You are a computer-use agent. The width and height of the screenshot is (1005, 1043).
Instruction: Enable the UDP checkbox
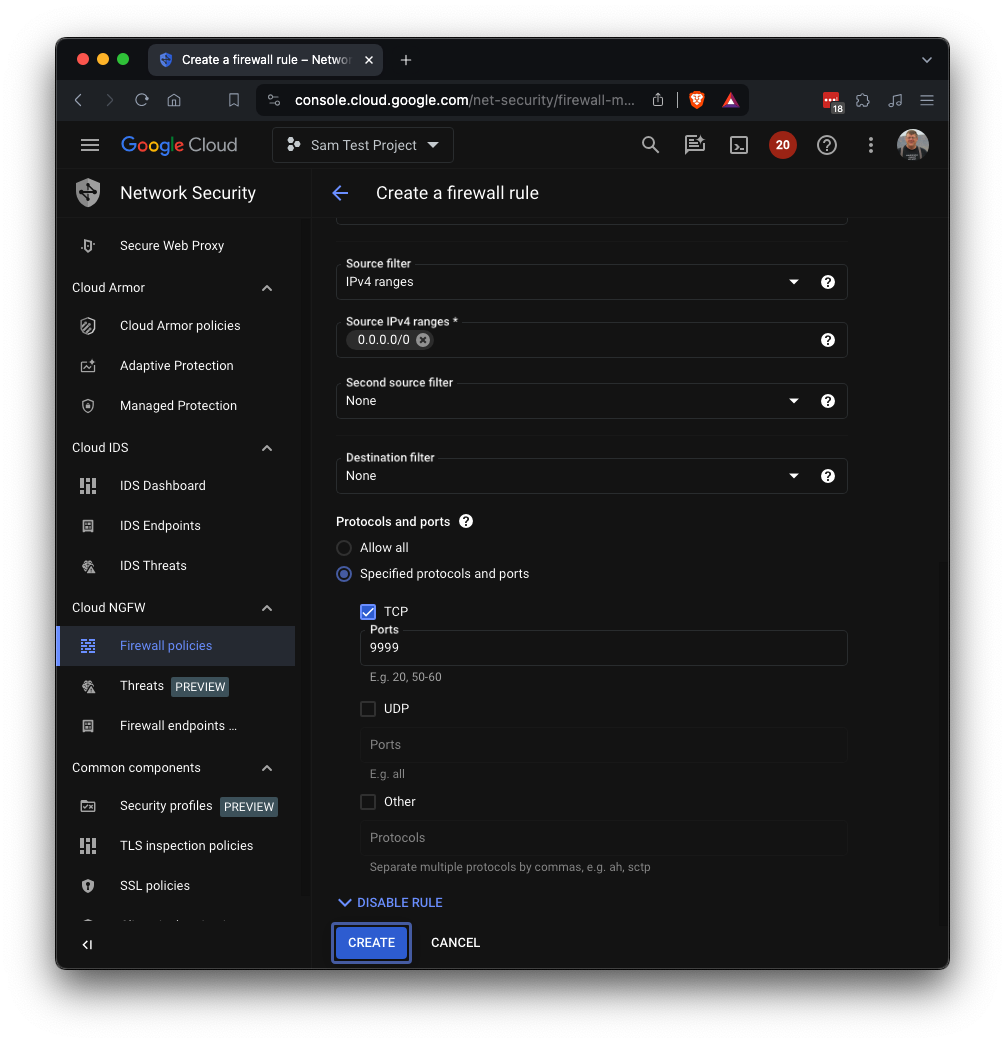[368, 709]
